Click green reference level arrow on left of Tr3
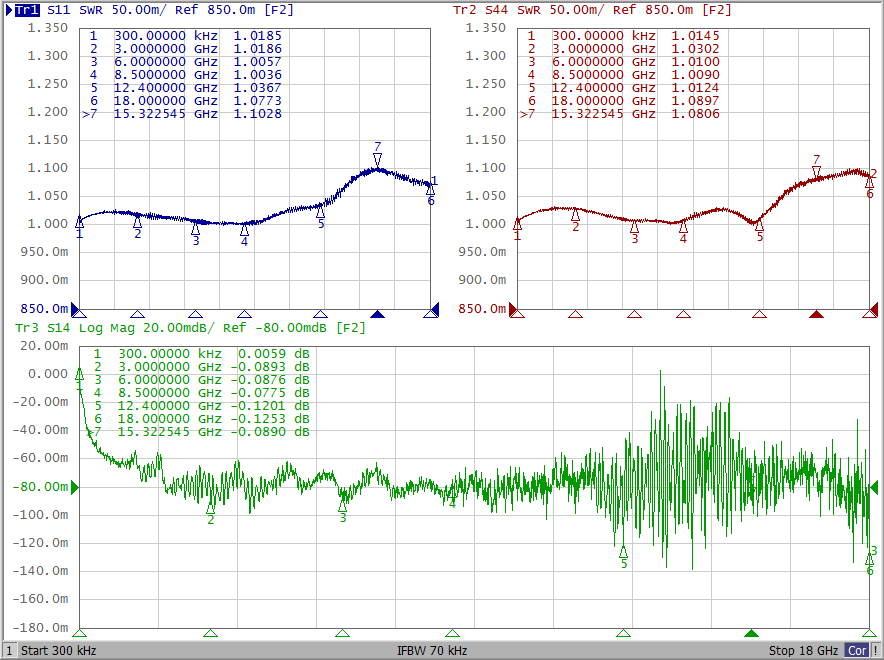The height and width of the screenshot is (660, 884). [x=73, y=487]
